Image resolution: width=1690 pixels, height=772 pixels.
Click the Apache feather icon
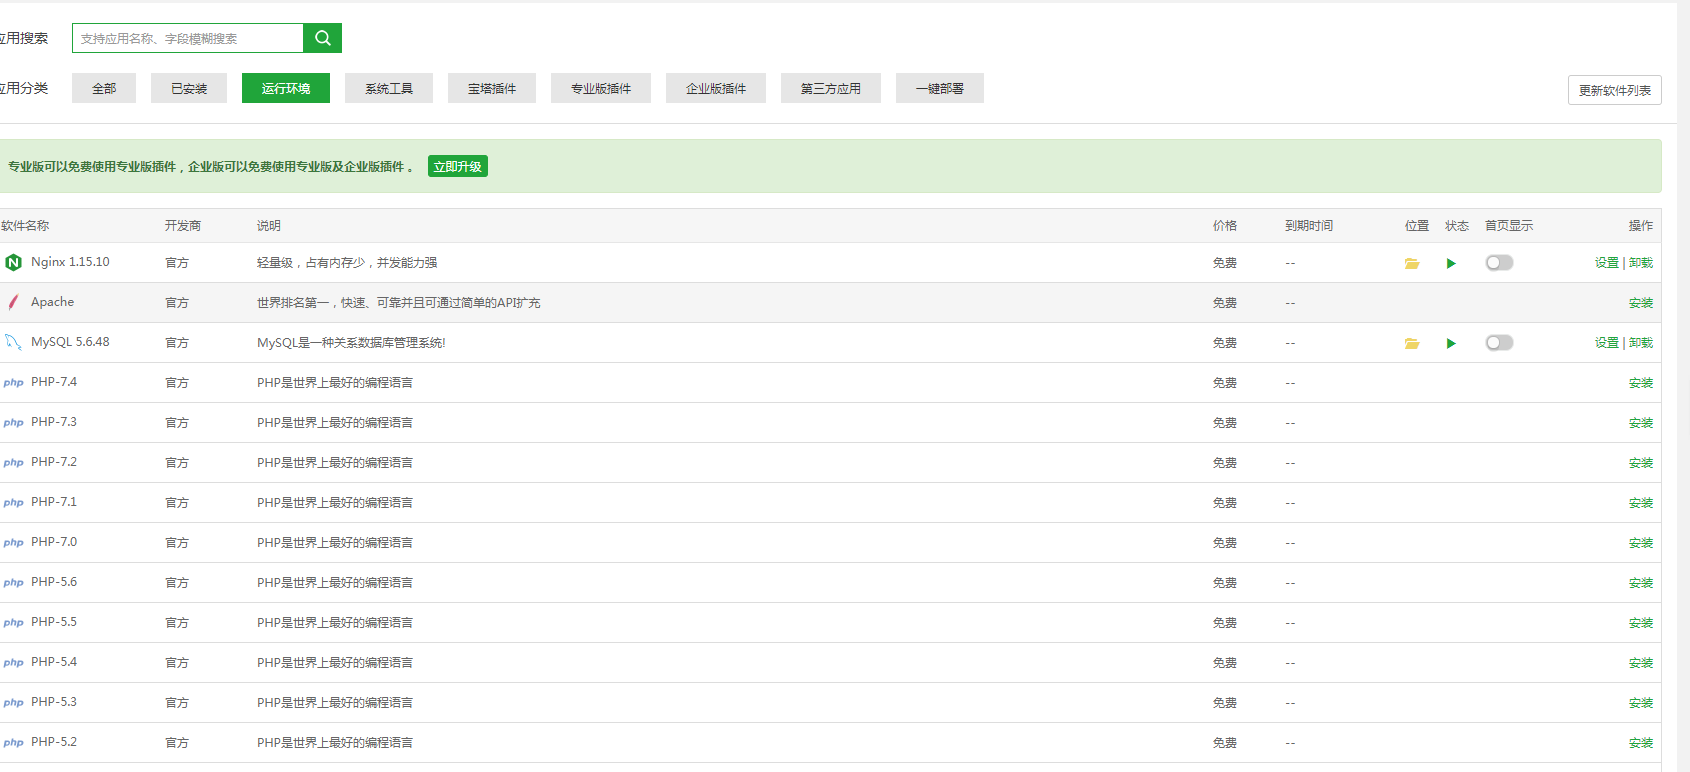coord(13,302)
